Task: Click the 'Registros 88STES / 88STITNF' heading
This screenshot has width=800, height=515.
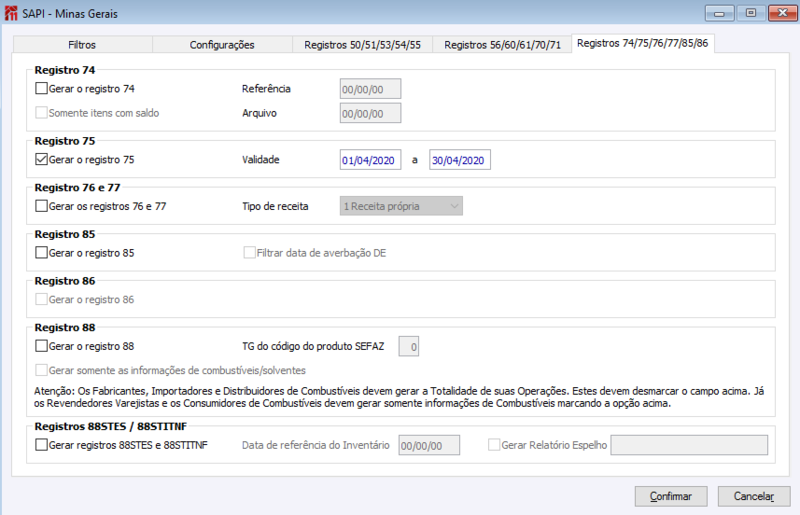Action: point(111,426)
